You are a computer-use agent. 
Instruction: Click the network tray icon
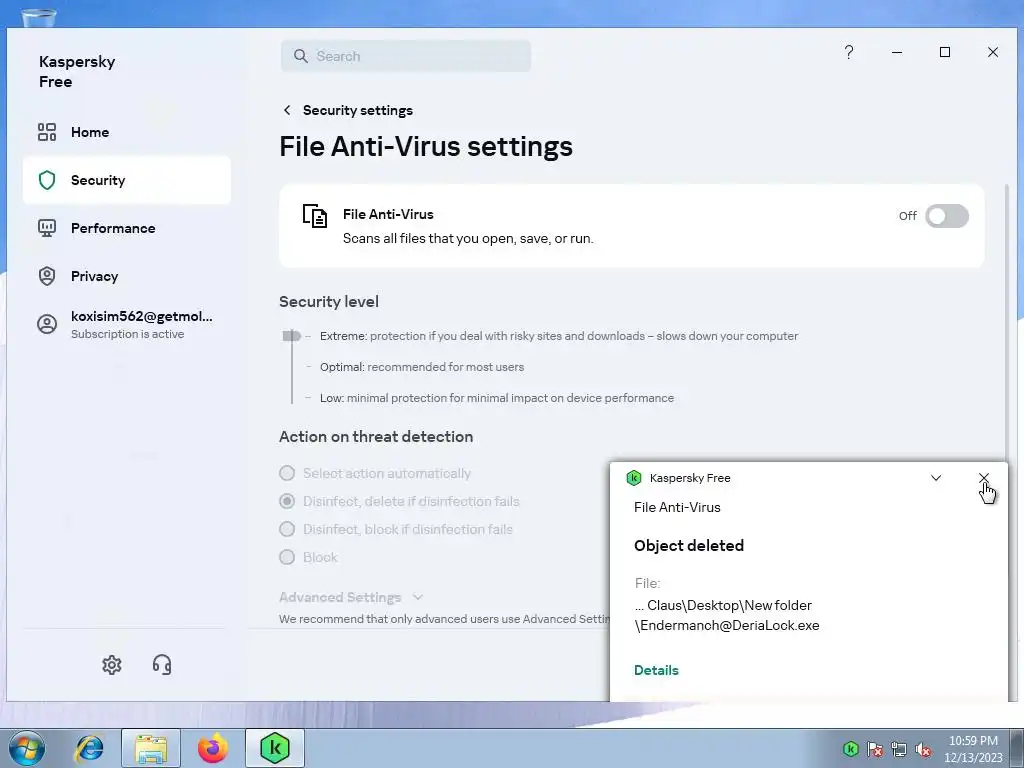tap(899, 748)
